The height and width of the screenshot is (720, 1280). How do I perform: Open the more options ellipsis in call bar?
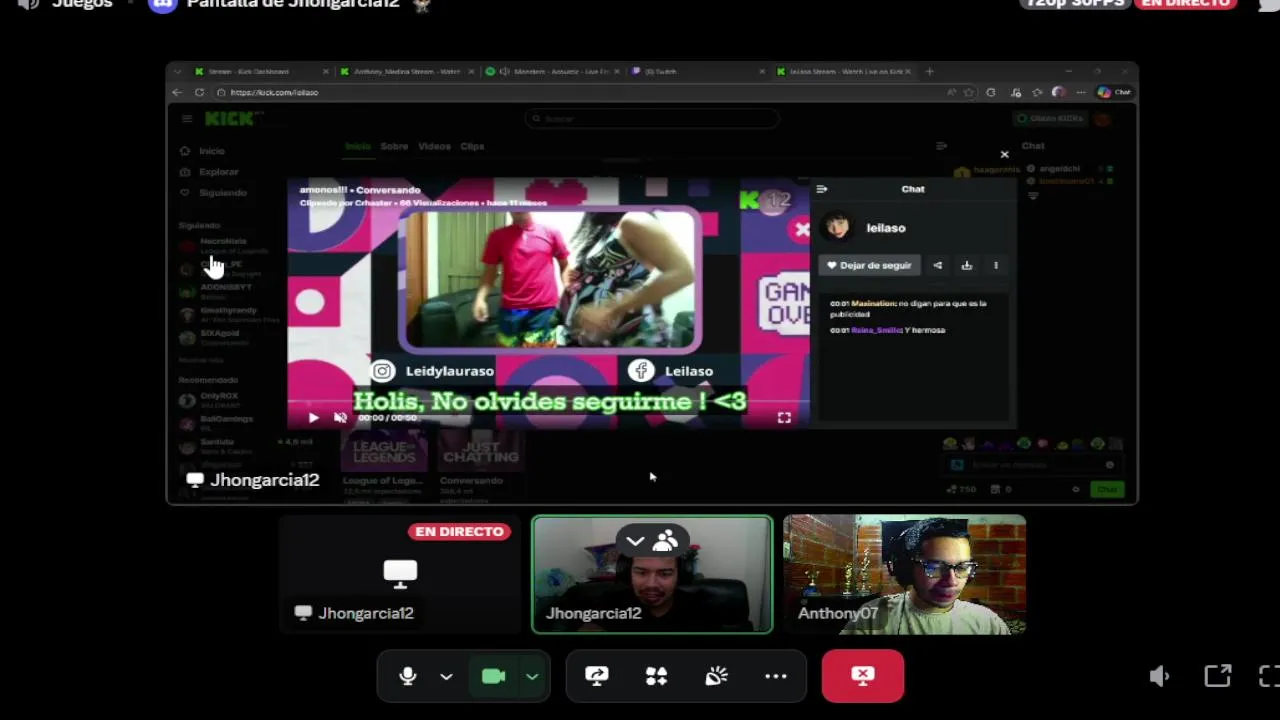(x=776, y=677)
